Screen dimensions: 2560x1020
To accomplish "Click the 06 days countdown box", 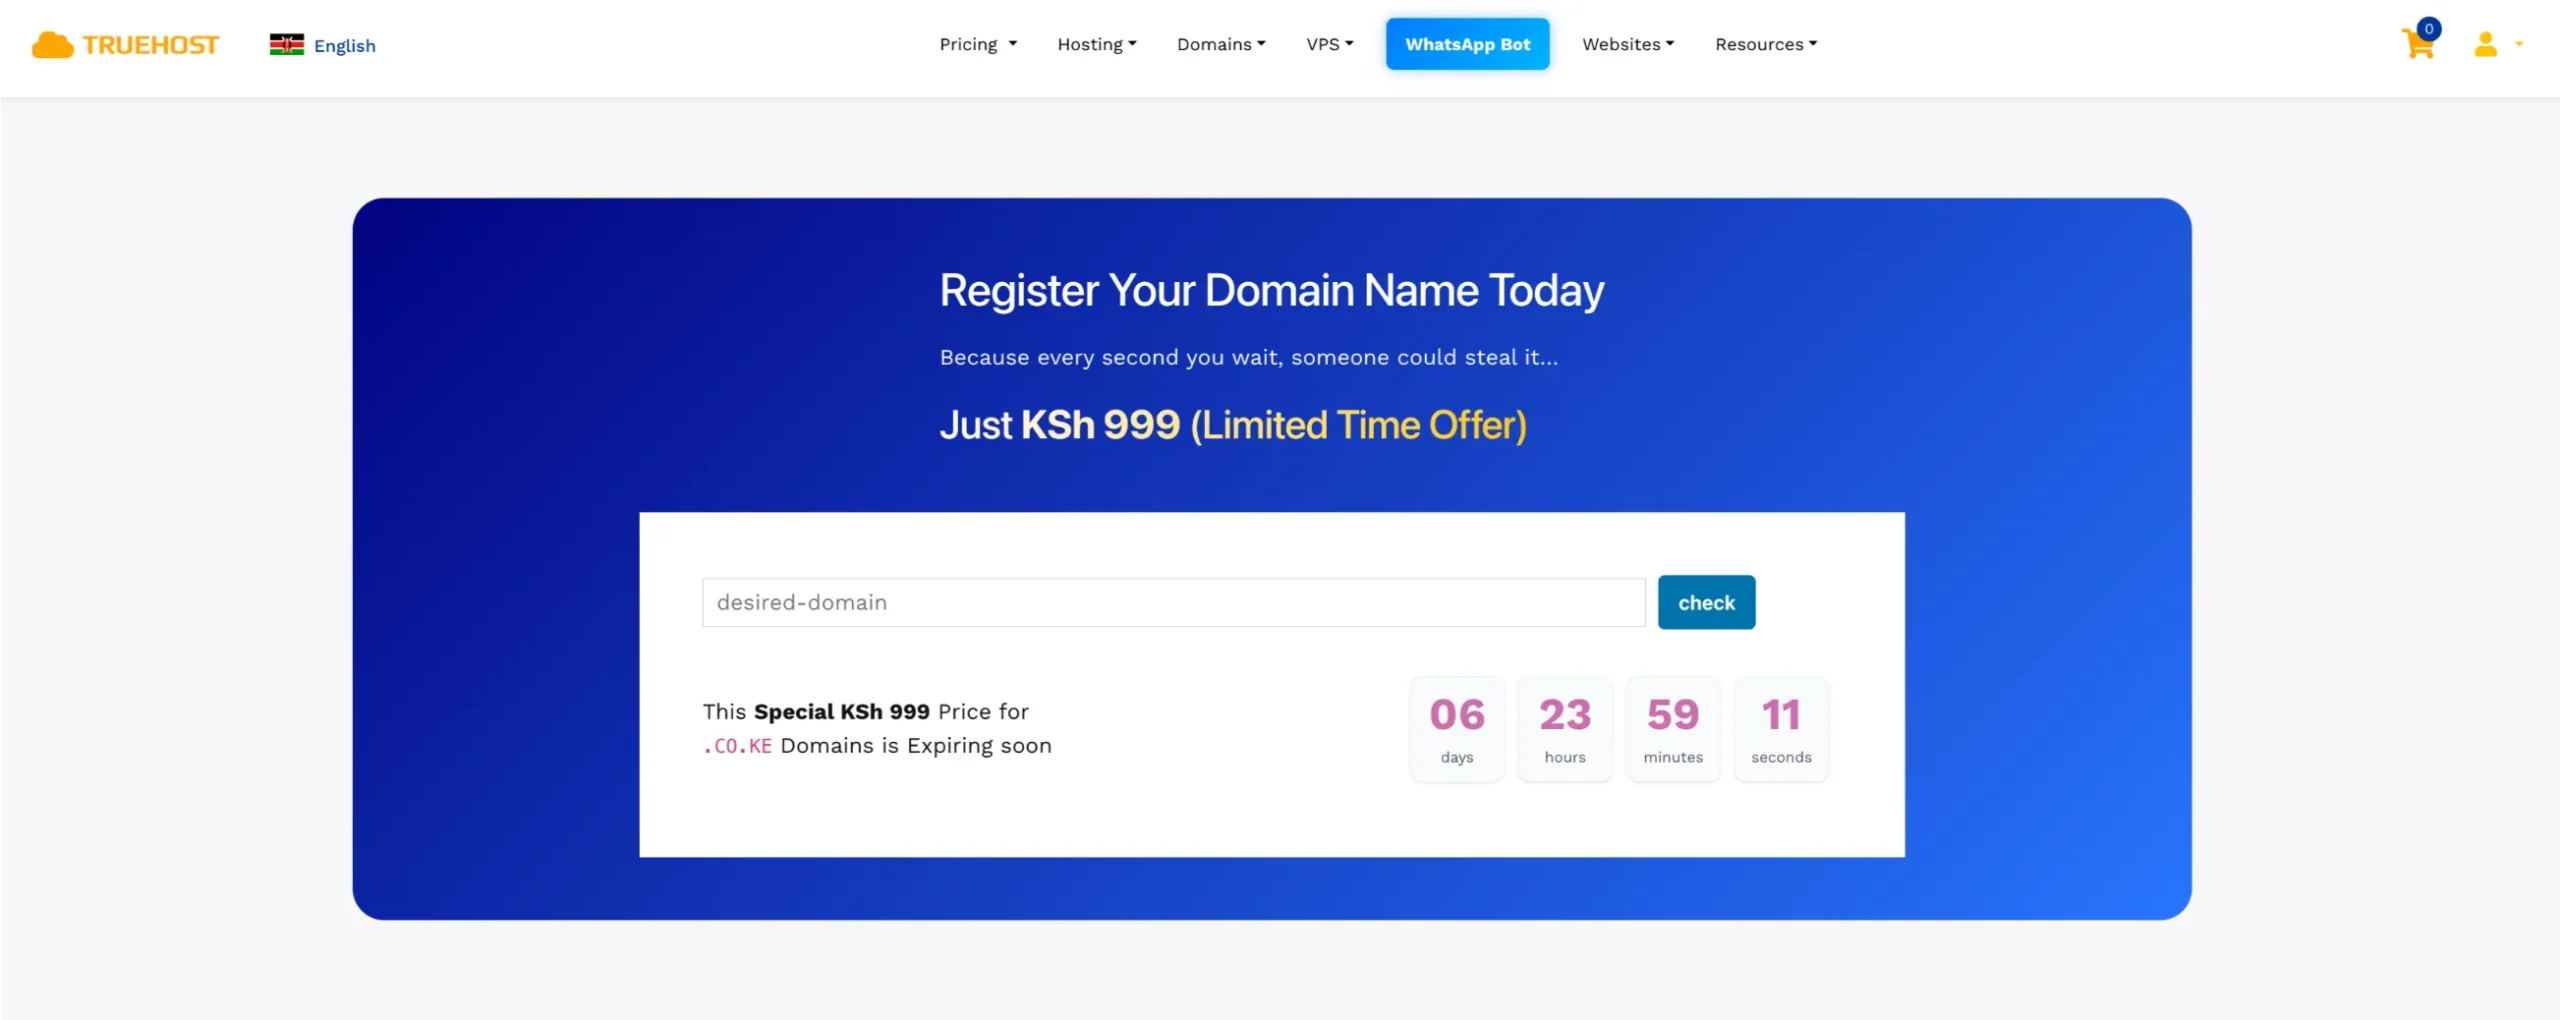I will click(x=1457, y=728).
